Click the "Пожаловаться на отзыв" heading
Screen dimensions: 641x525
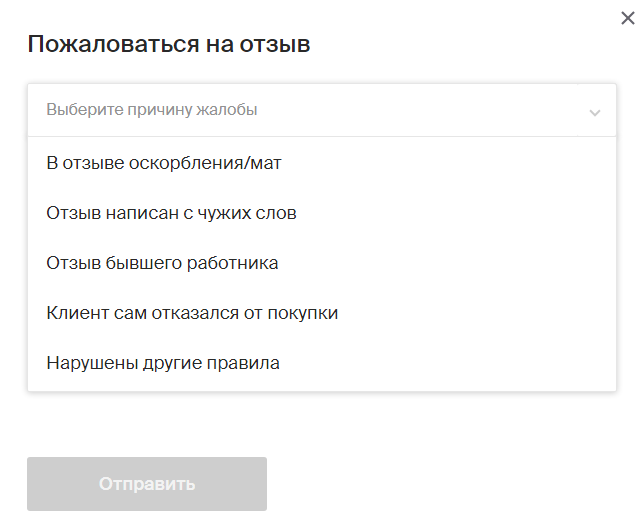169,44
